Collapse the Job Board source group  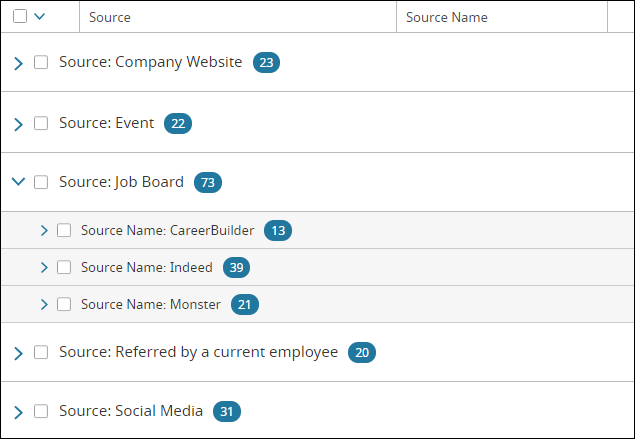18,181
